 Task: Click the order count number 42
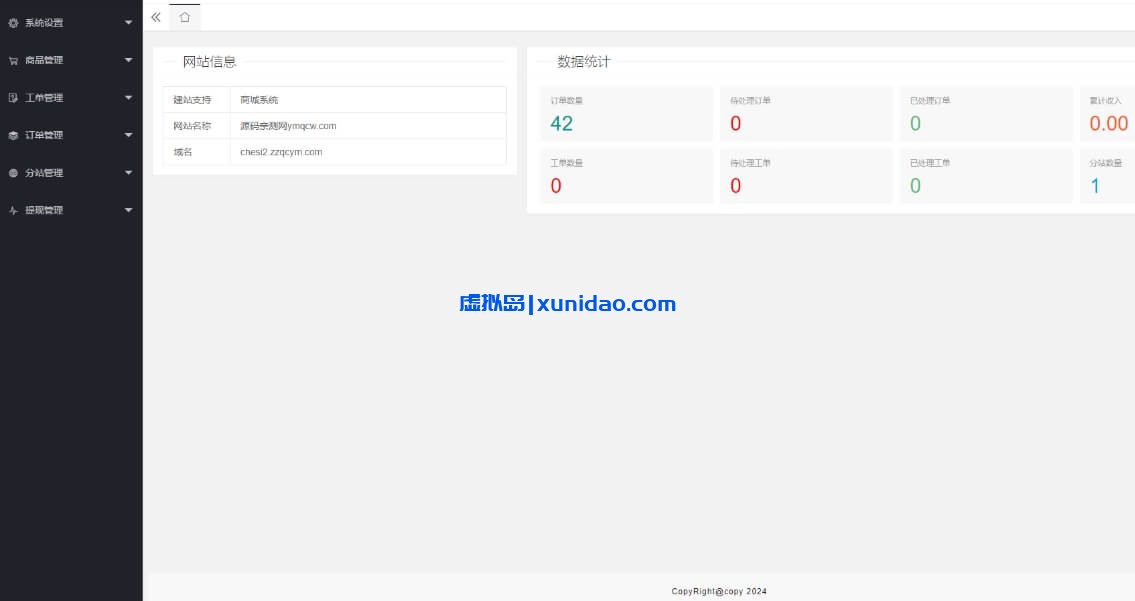coord(561,122)
